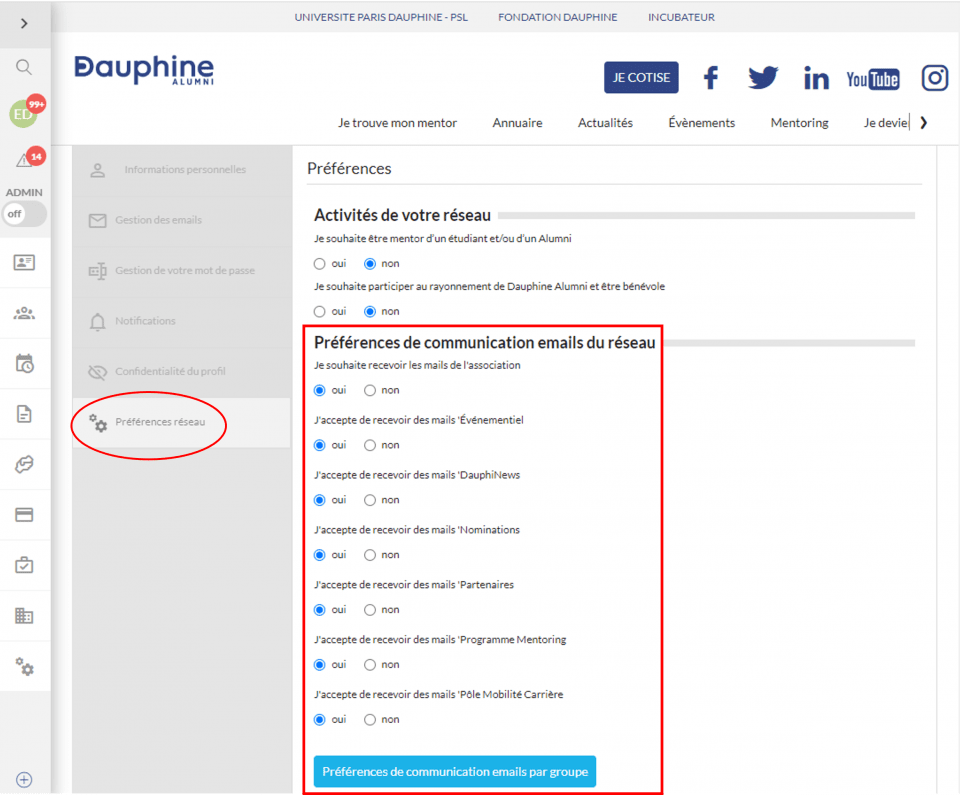
Task: Open the YouTube logo link
Action: point(872,79)
